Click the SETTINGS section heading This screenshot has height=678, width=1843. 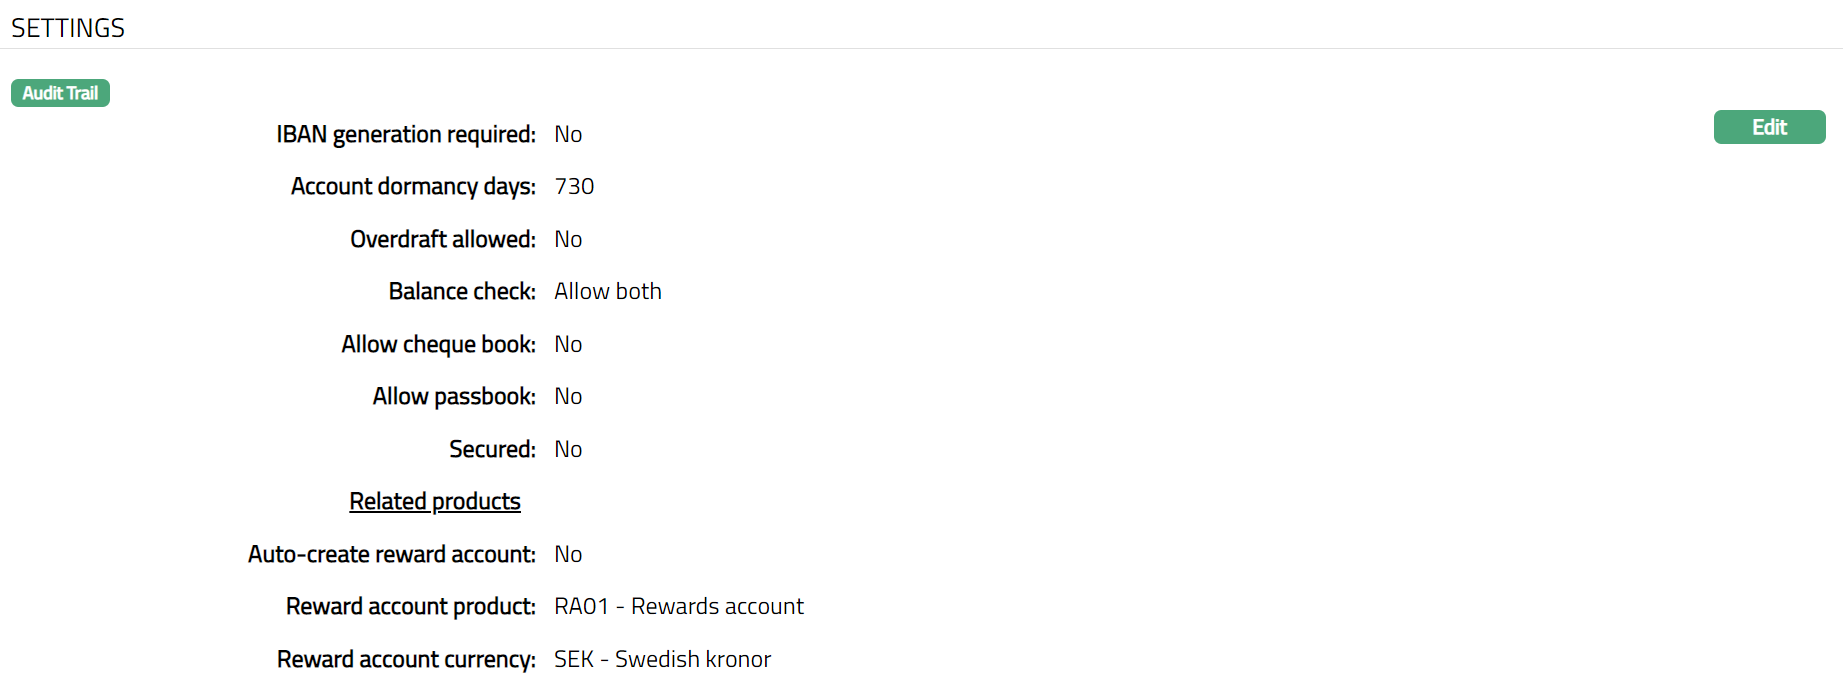click(x=68, y=28)
